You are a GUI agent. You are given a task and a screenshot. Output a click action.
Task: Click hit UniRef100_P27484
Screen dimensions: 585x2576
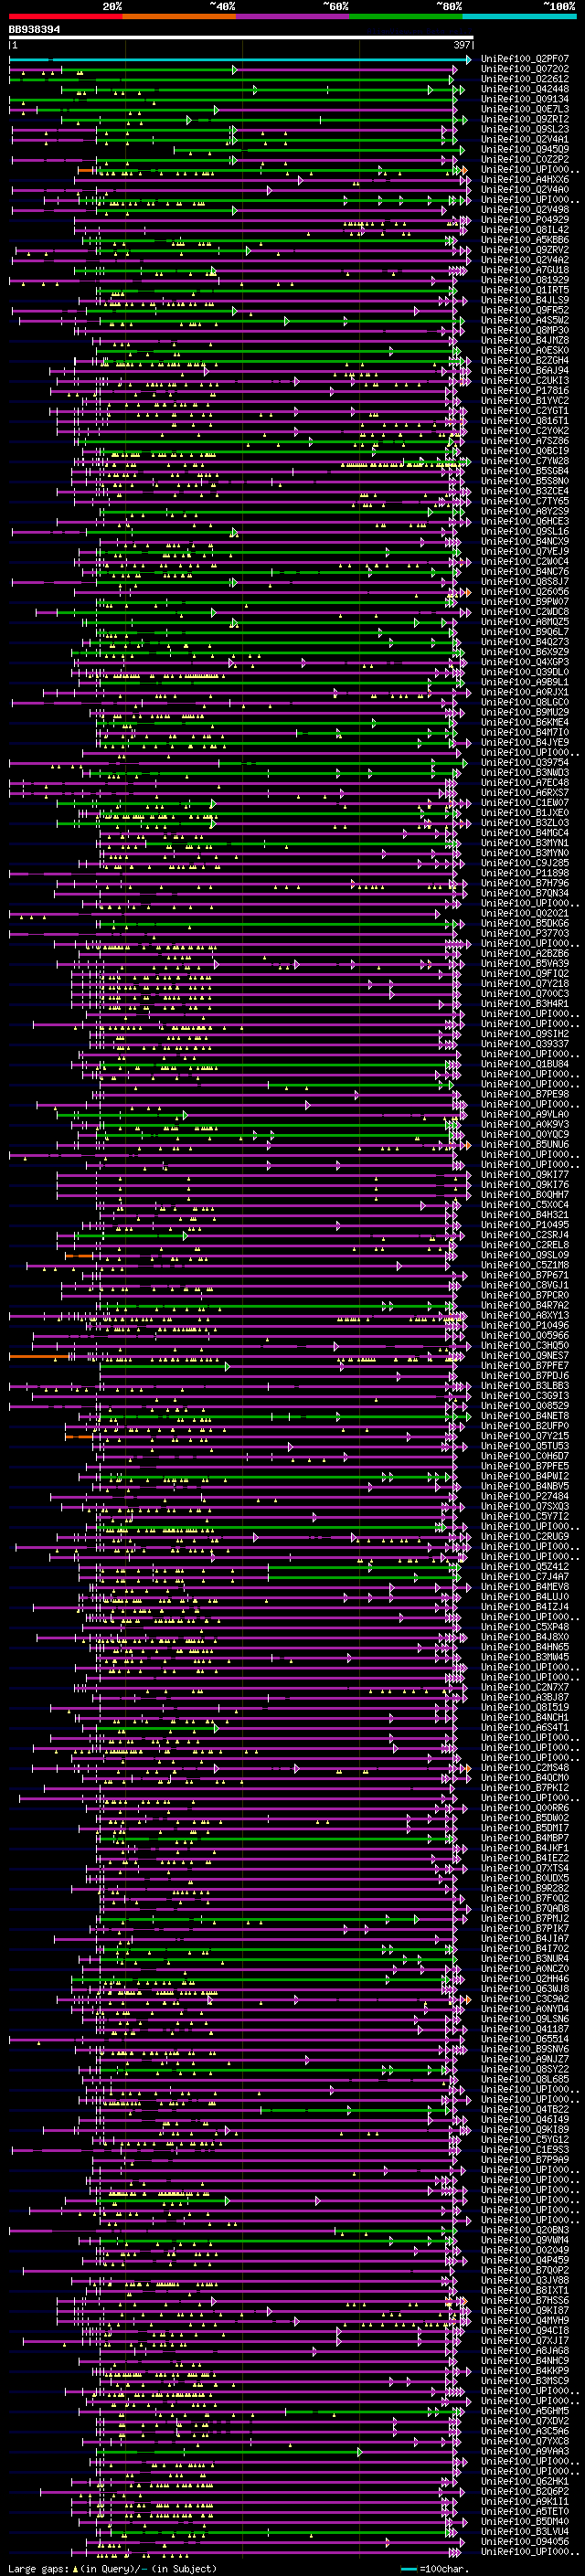pyautogui.click(x=525, y=1497)
